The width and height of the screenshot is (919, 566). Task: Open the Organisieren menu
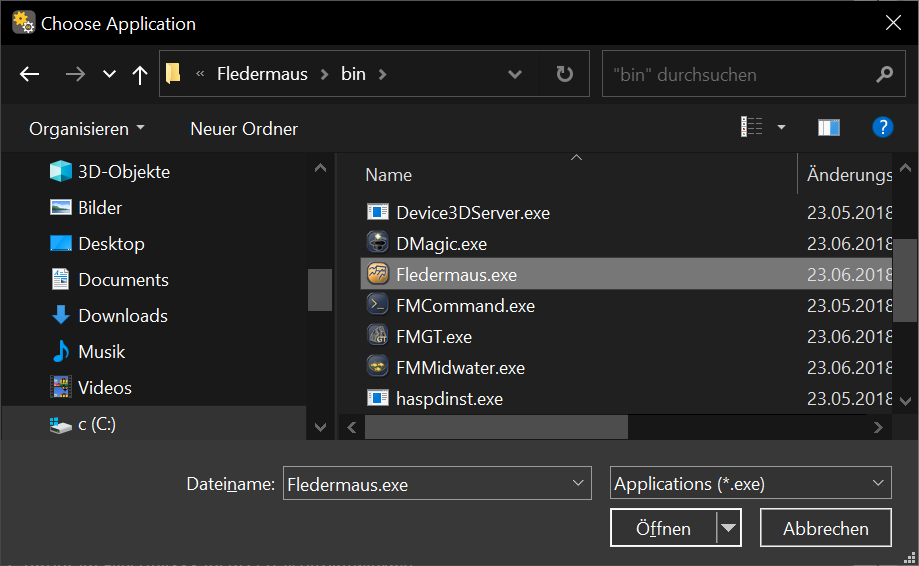[x=87, y=129]
